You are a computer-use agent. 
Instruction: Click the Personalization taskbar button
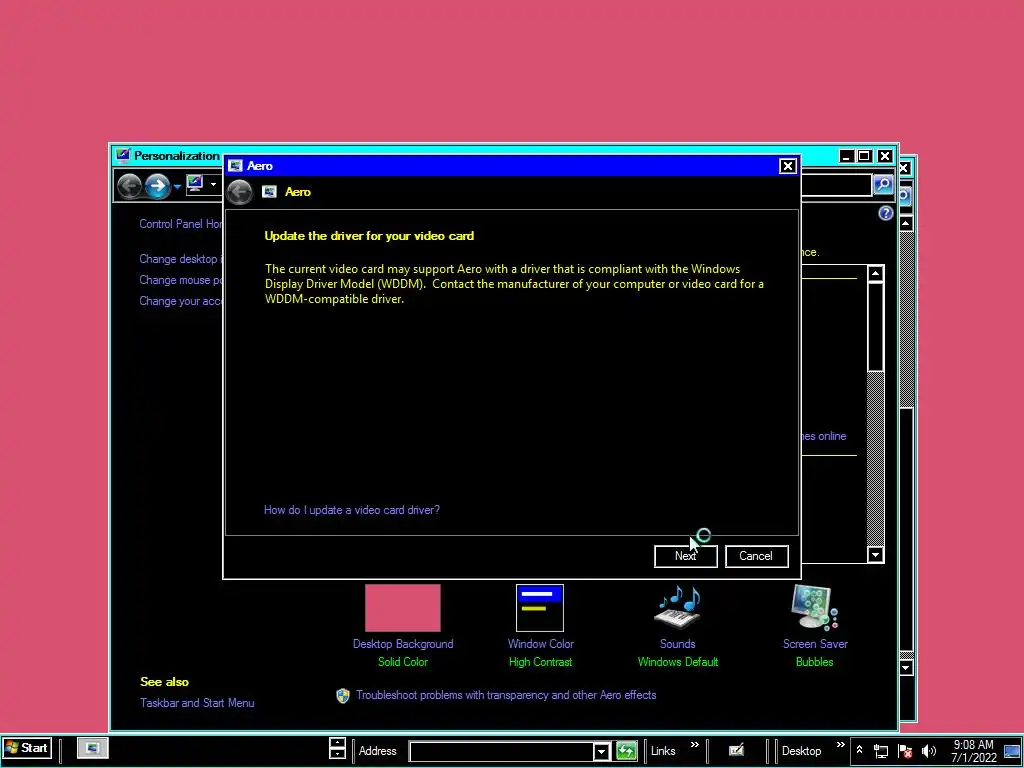[x=92, y=748]
